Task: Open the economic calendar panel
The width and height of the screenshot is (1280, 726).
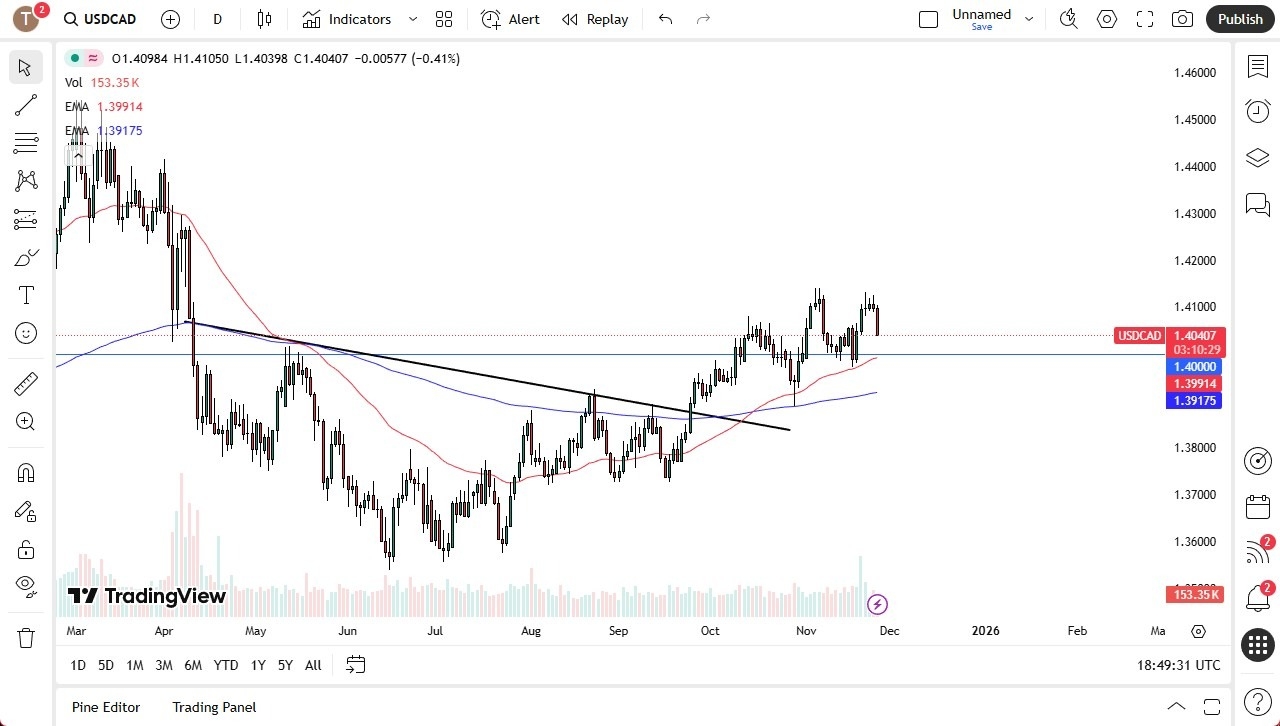Action: tap(1258, 507)
